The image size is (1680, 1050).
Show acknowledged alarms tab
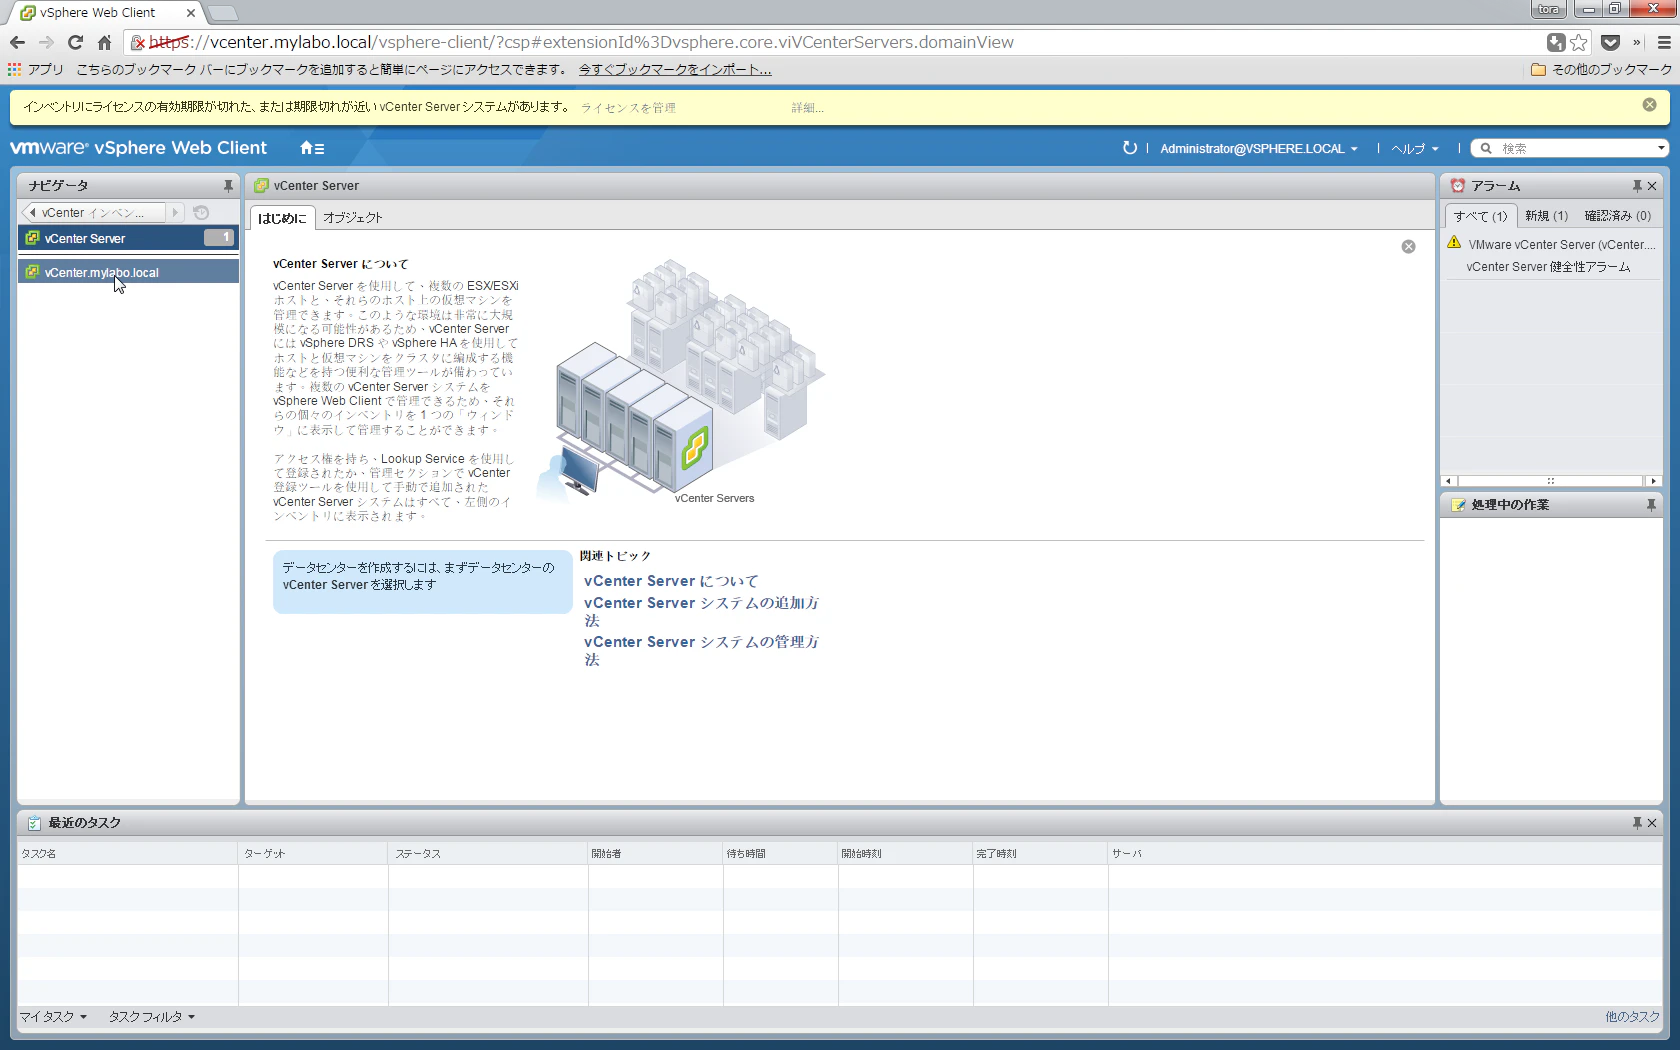(x=1617, y=216)
